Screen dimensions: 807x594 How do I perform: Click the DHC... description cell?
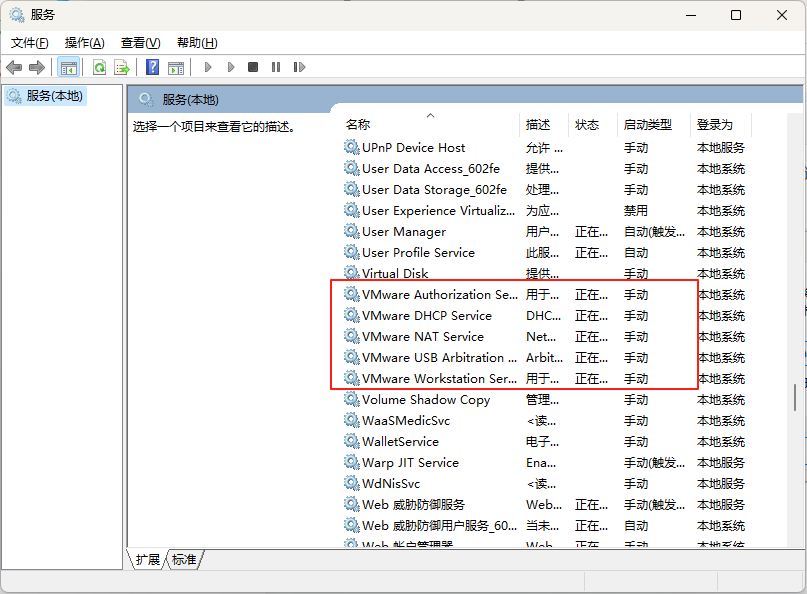[x=543, y=316]
